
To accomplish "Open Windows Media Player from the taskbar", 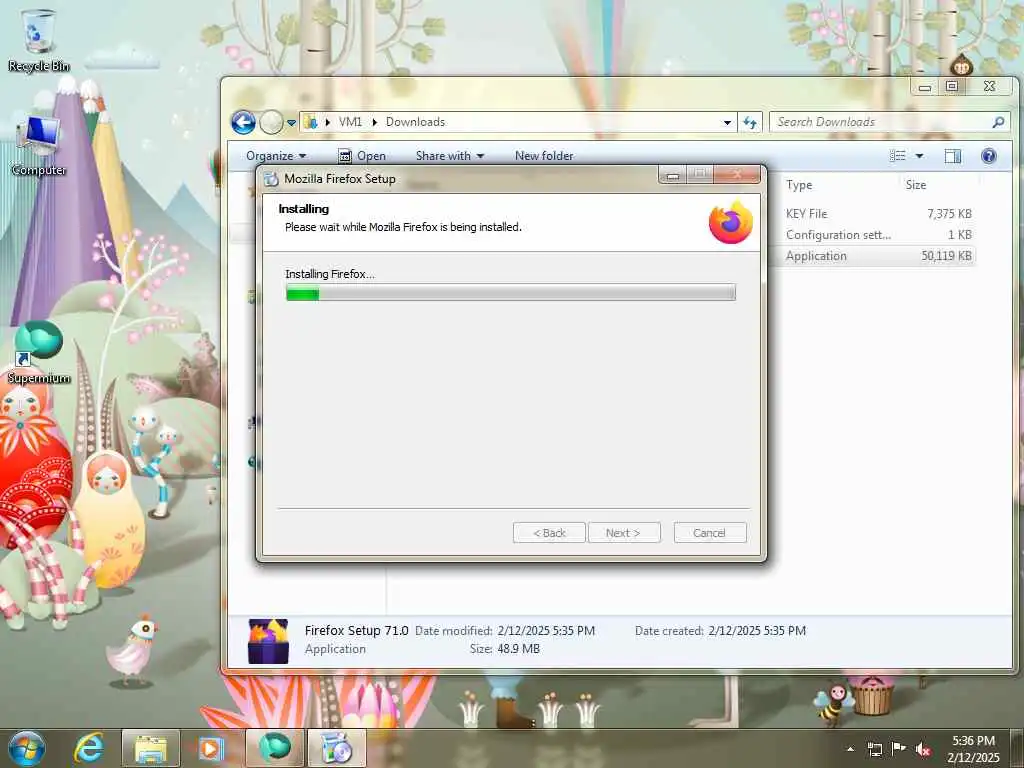I will (x=211, y=748).
